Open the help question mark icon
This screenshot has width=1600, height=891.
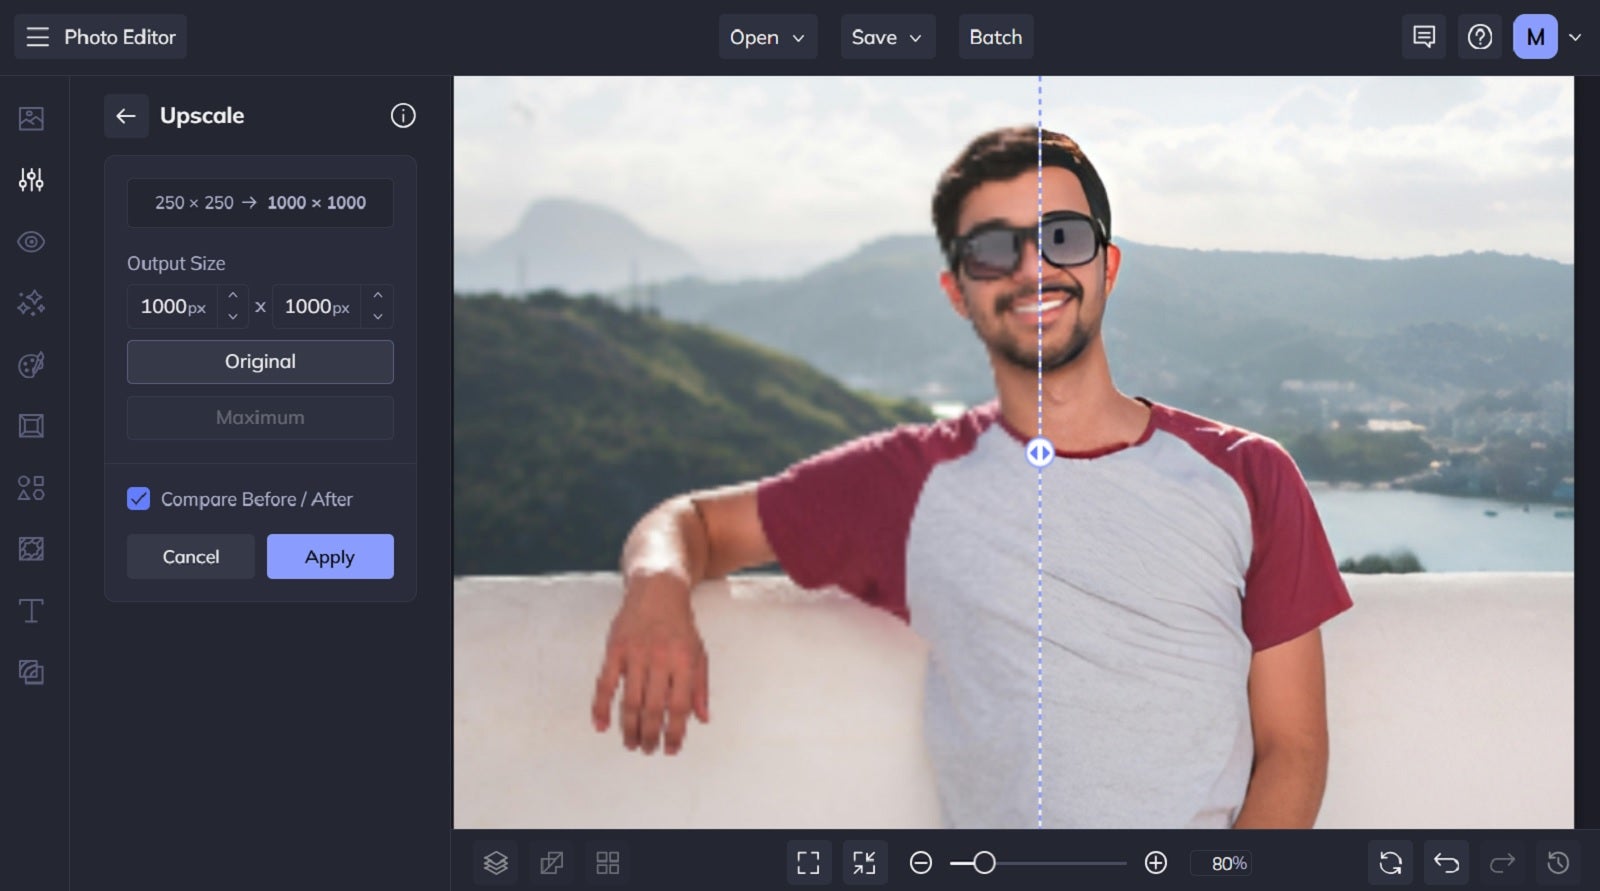point(1480,37)
